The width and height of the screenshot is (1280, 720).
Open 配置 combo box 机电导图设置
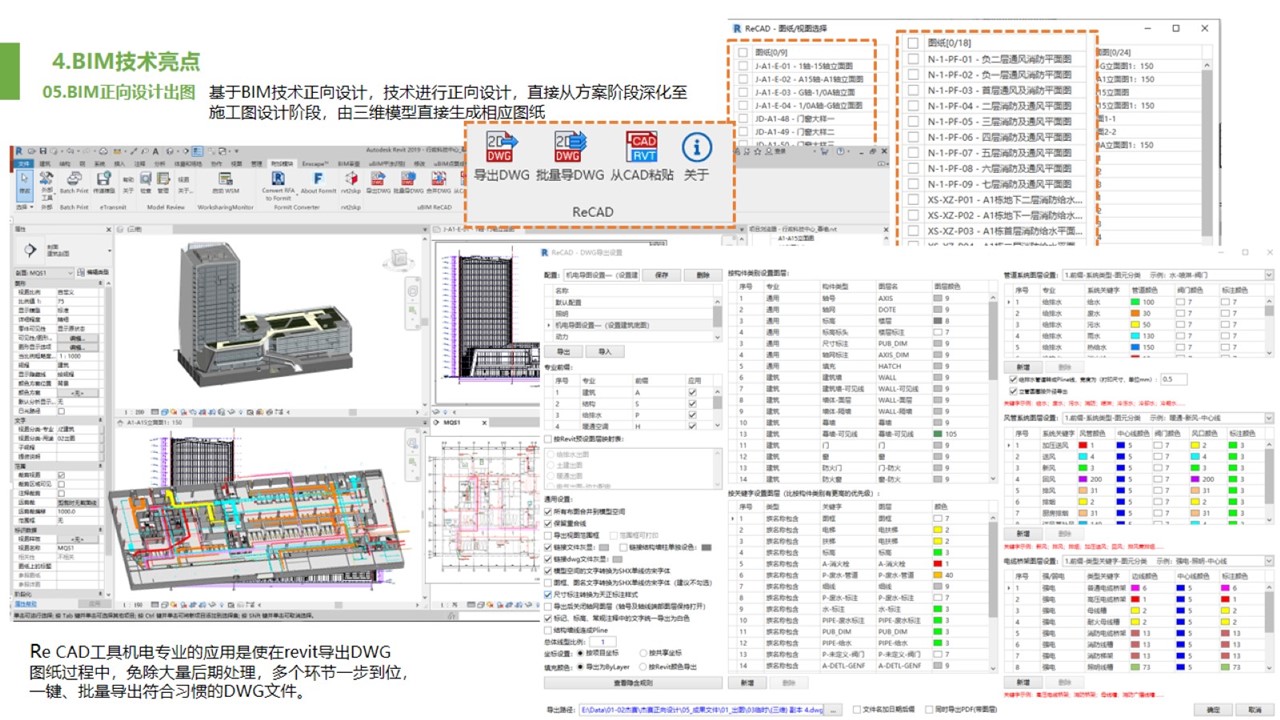(x=603, y=274)
